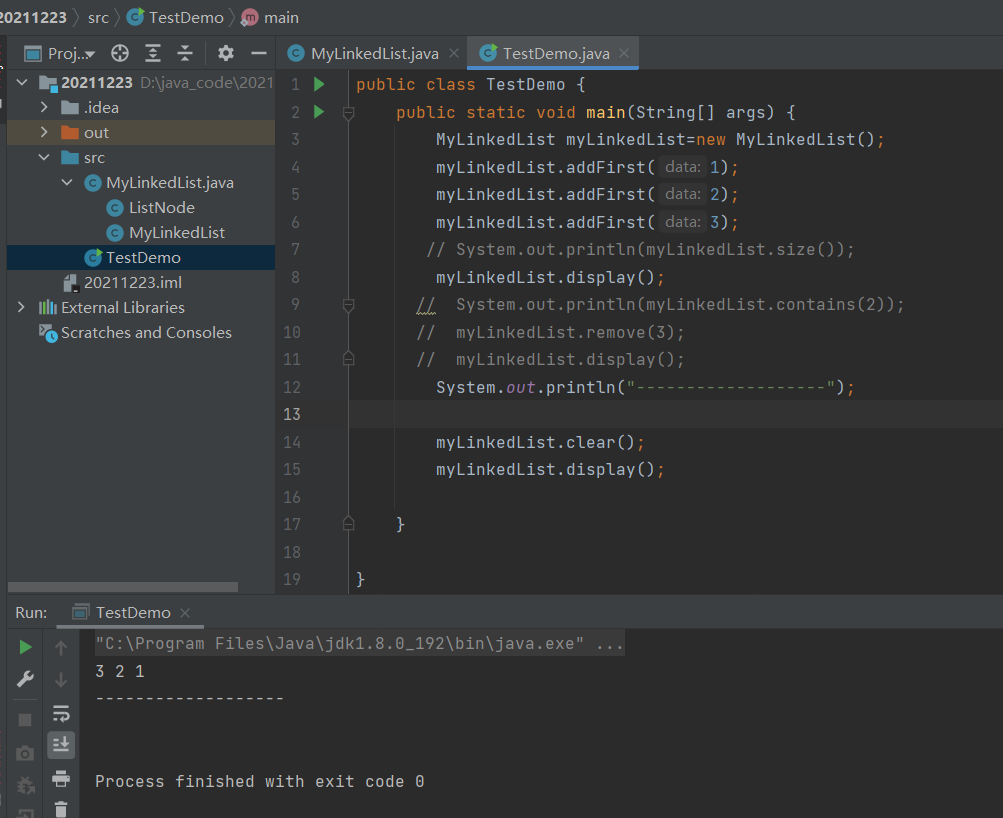Click the "3 2 1" console output
The image size is (1003, 818).
point(120,671)
